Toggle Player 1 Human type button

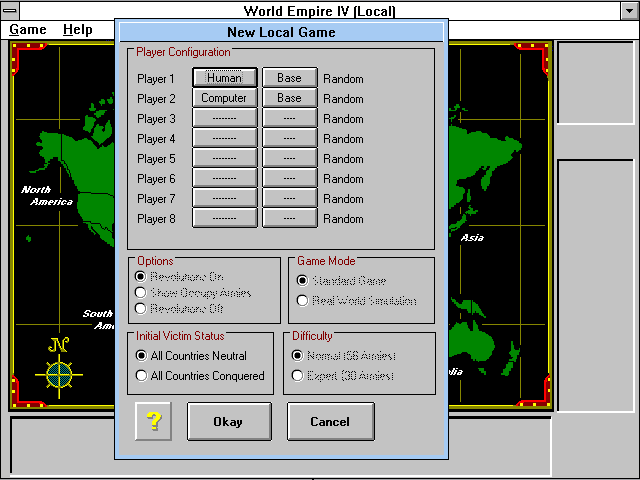click(x=225, y=78)
